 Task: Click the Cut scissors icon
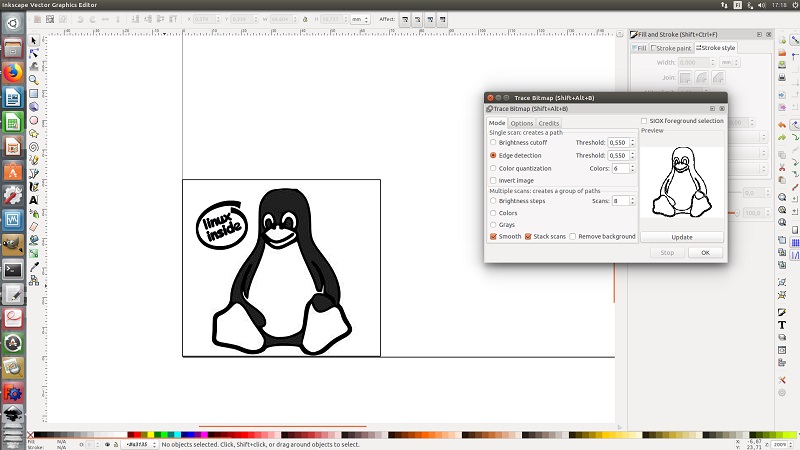click(x=782, y=167)
